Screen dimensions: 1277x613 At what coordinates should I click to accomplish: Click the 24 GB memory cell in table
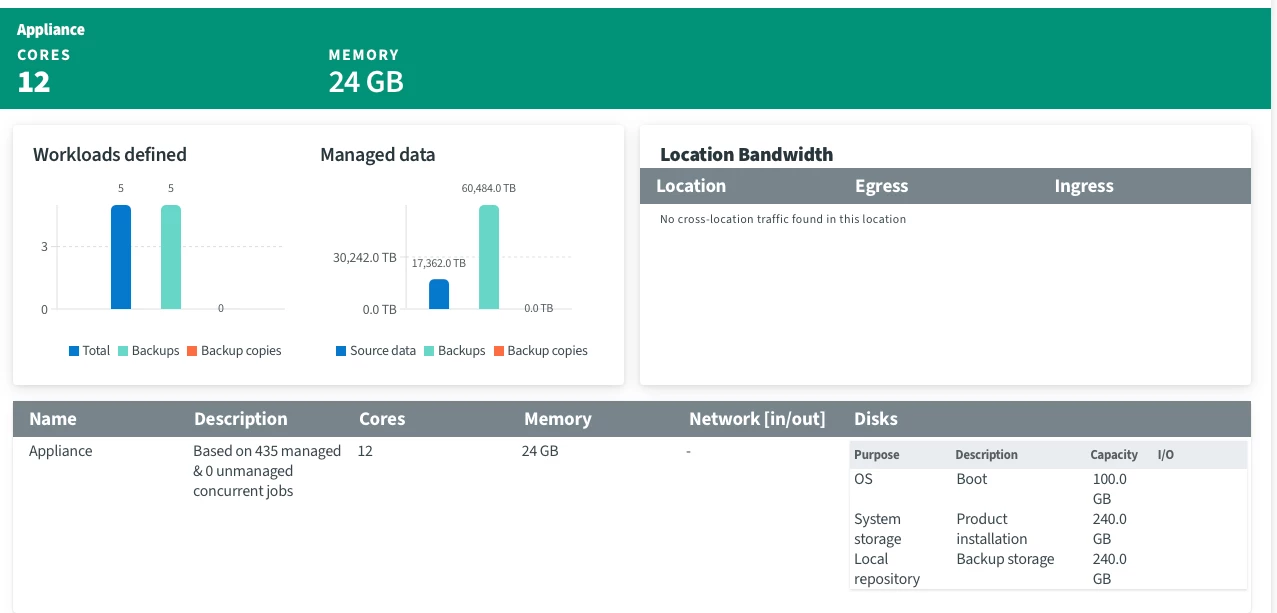[540, 451]
